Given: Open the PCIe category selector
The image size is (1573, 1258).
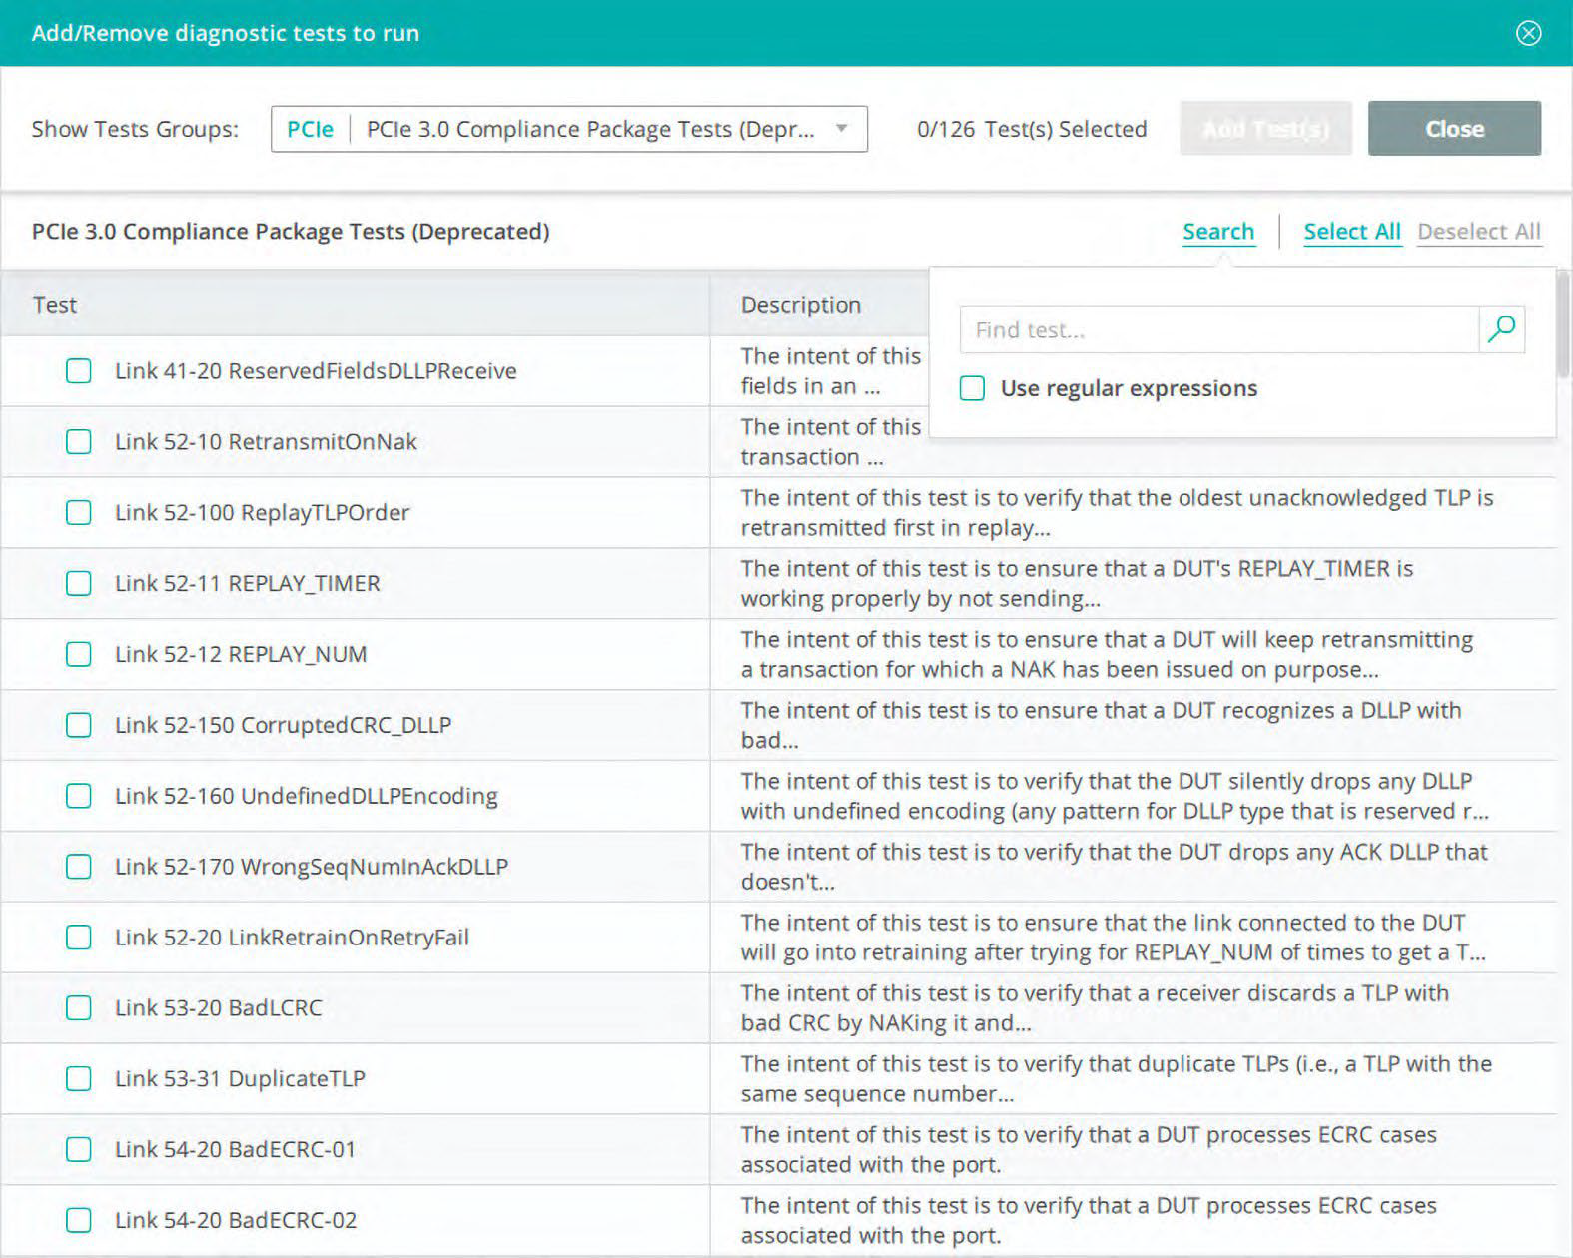Looking at the screenshot, I should [310, 129].
